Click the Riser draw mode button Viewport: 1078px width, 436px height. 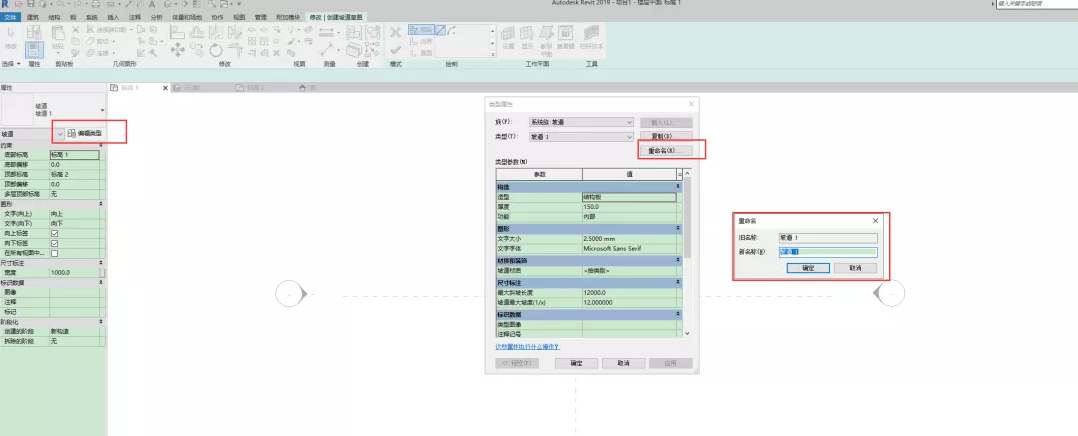pyautogui.click(x=421, y=52)
